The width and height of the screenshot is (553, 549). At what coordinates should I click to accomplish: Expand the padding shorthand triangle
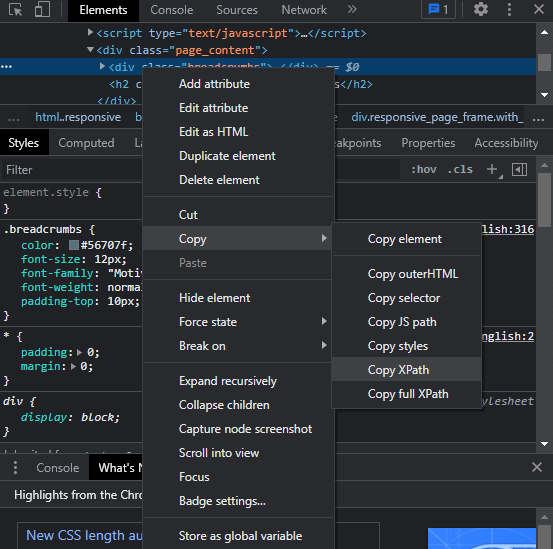click(x=79, y=352)
